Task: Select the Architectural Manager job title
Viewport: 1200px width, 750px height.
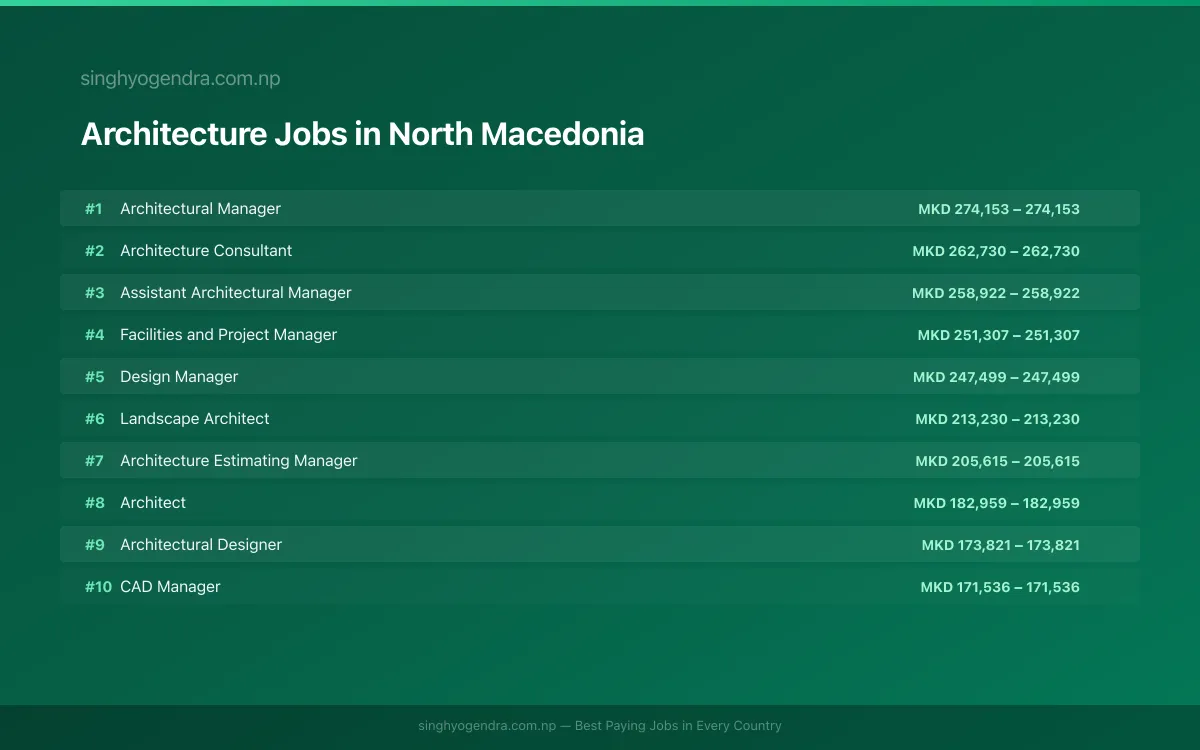Action: (200, 209)
